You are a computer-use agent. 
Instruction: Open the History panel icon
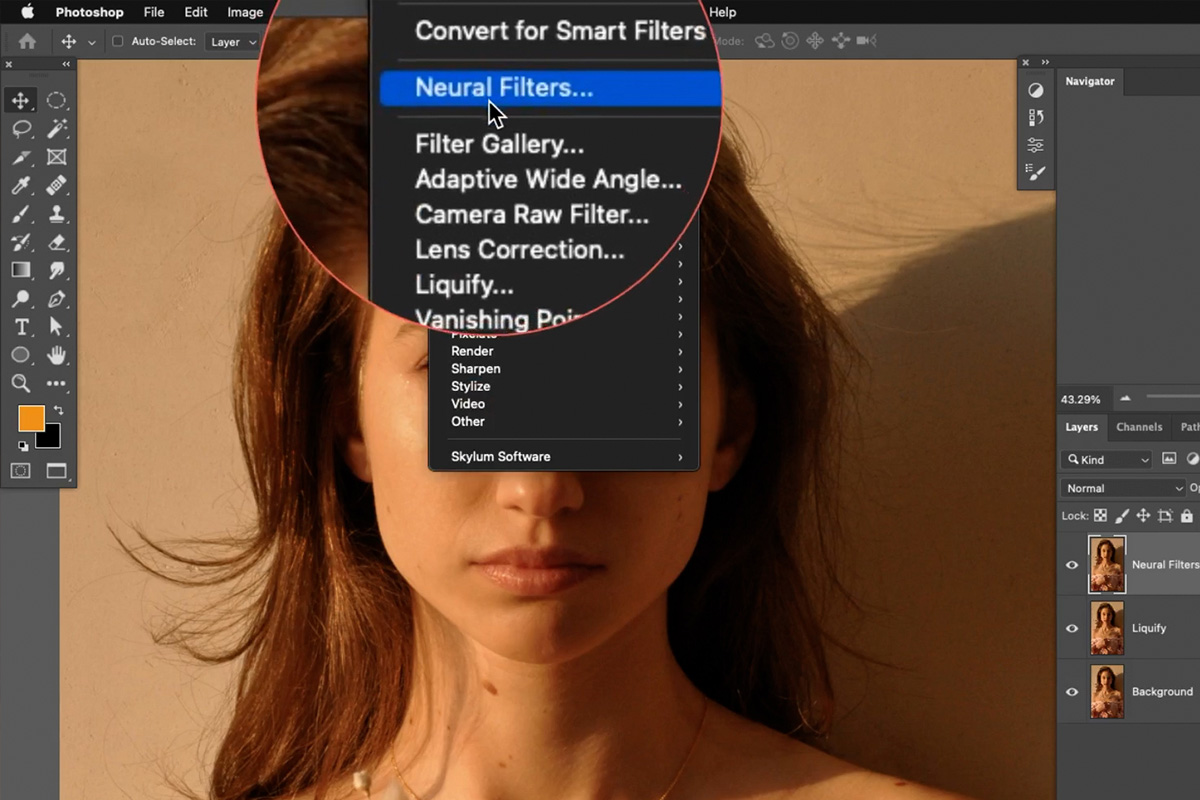coord(1036,118)
